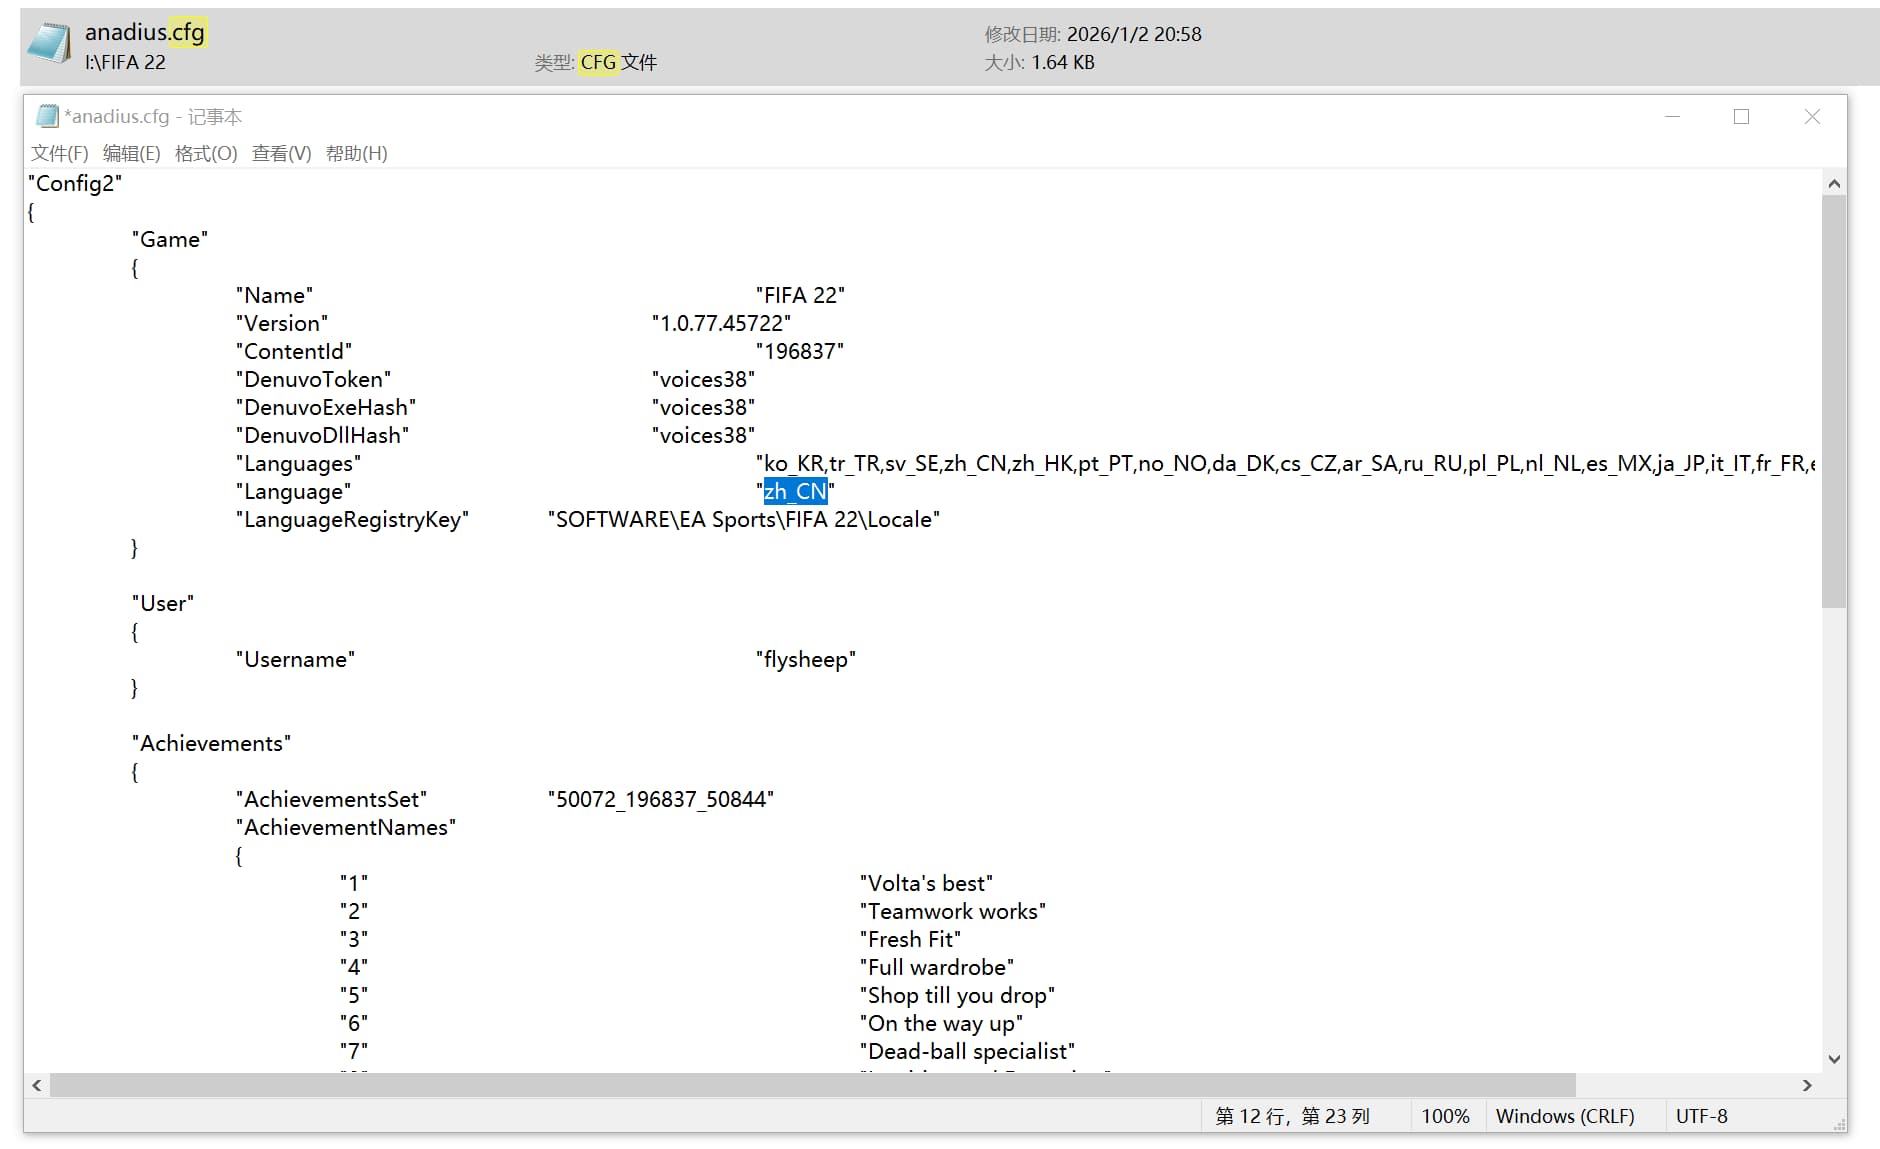Click the vertical scrollbar down arrow
The image size is (1880, 1149).
coord(1834,1059)
